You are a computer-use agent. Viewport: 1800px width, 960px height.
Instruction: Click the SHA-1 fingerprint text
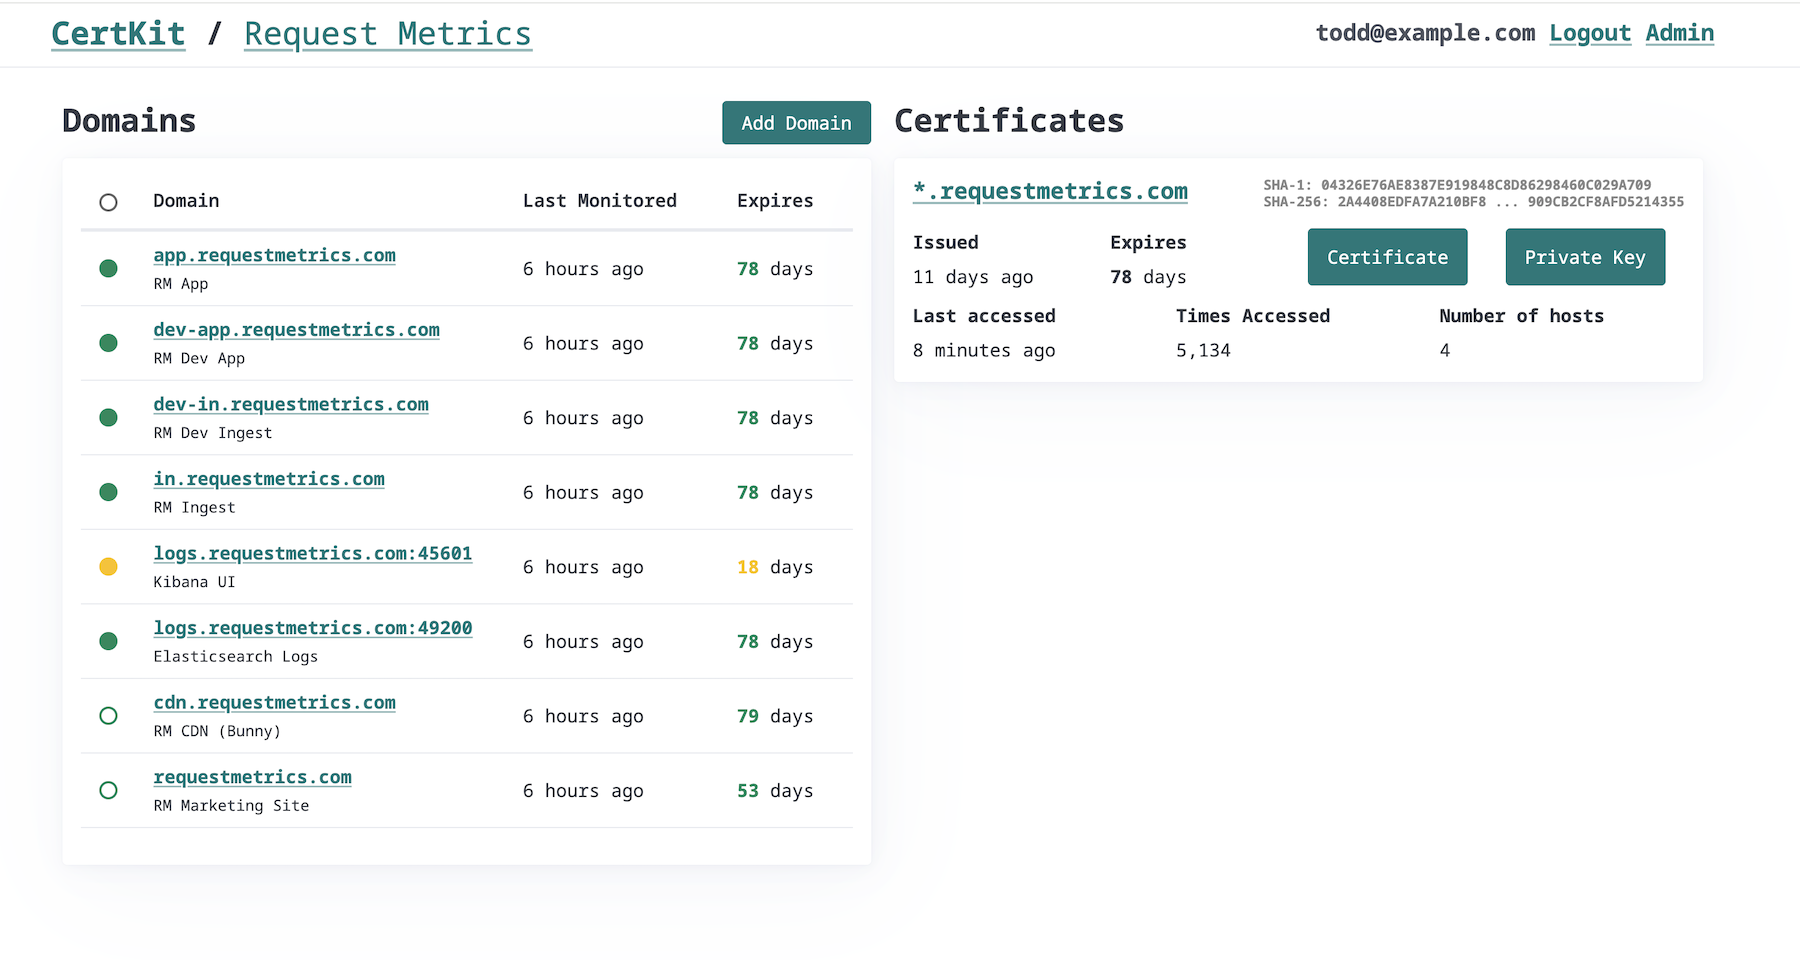point(1457,185)
